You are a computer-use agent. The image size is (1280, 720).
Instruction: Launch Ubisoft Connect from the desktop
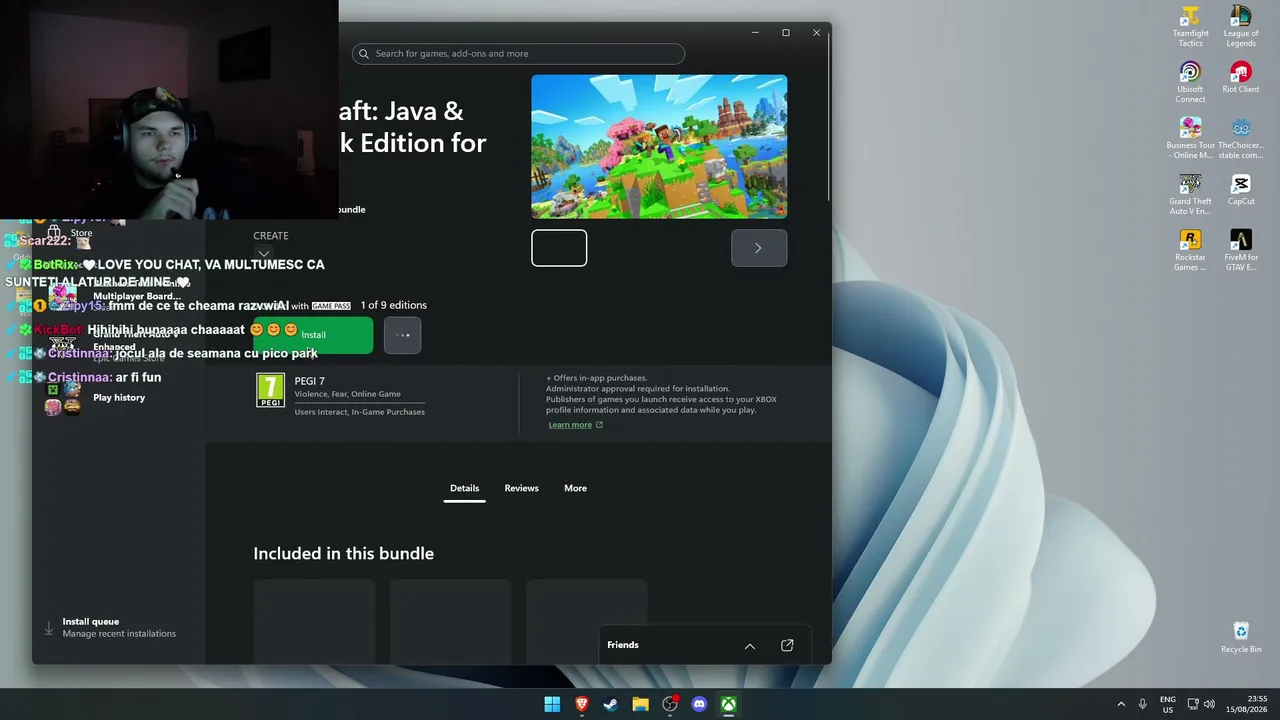(x=1190, y=83)
